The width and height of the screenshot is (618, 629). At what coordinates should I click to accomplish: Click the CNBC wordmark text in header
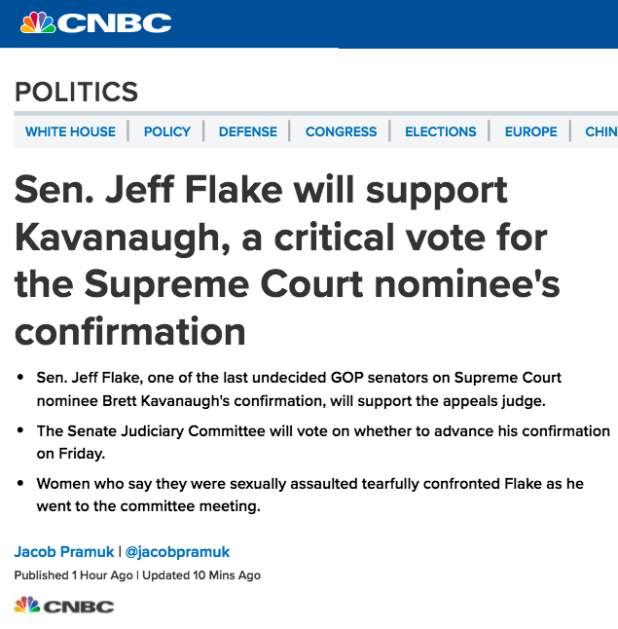point(115,23)
